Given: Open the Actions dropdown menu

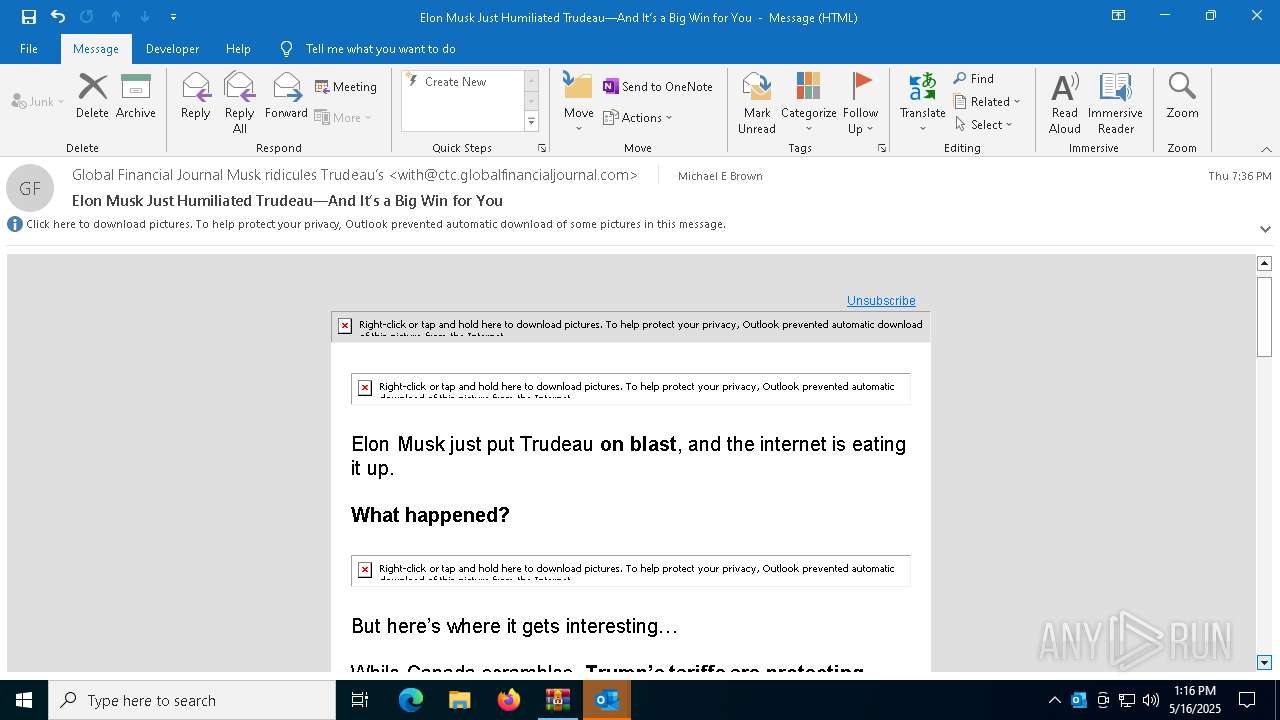Looking at the screenshot, I should (x=638, y=117).
